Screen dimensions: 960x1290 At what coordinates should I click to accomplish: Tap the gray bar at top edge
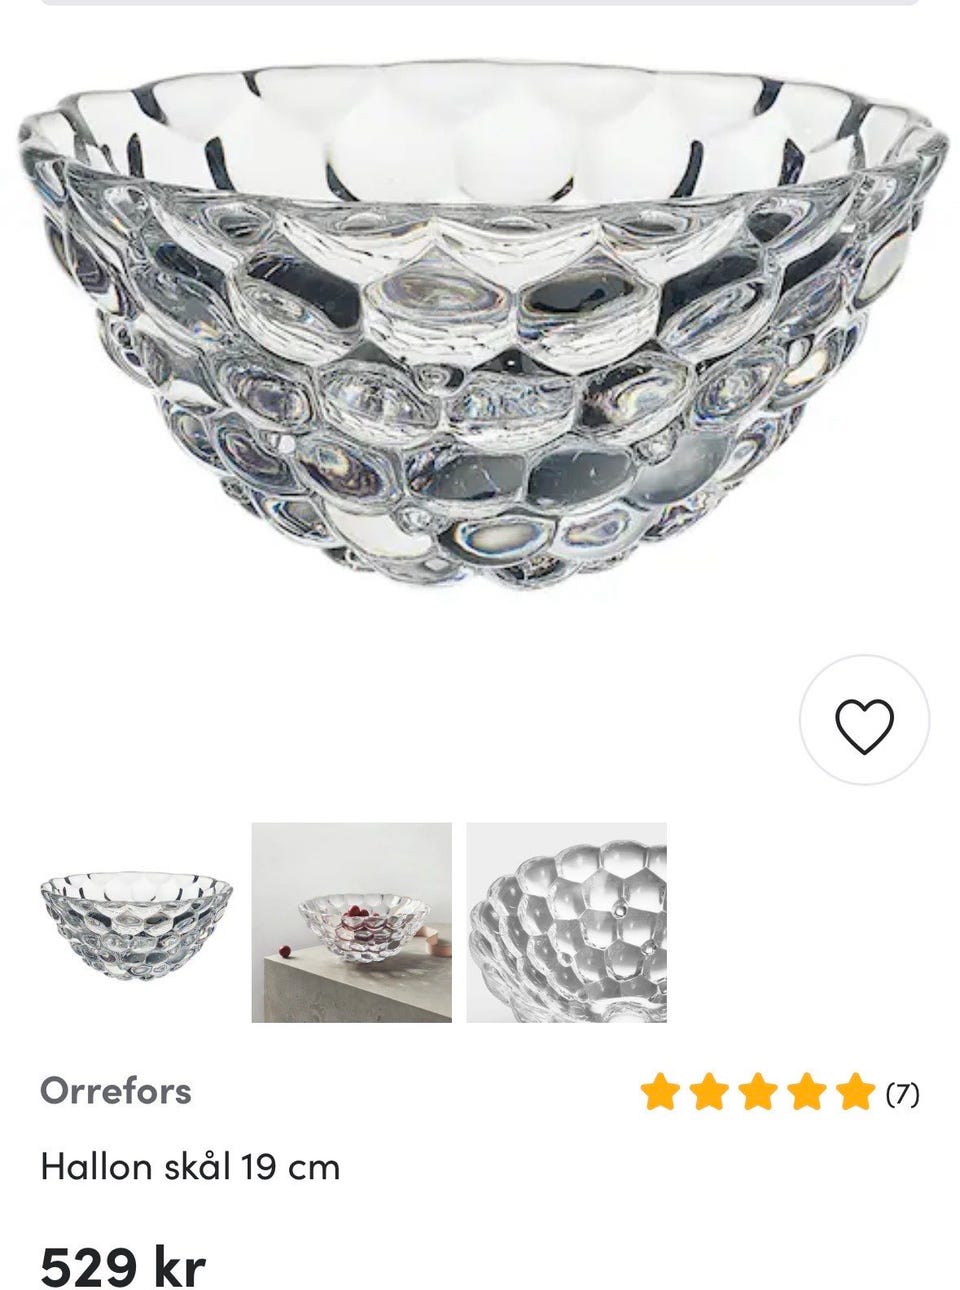click(x=480, y=3)
